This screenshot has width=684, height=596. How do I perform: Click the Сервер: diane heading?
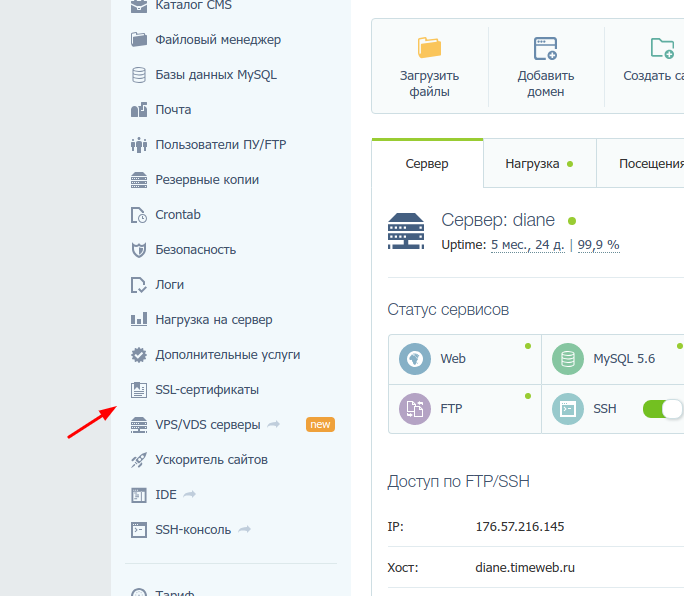click(x=498, y=220)
